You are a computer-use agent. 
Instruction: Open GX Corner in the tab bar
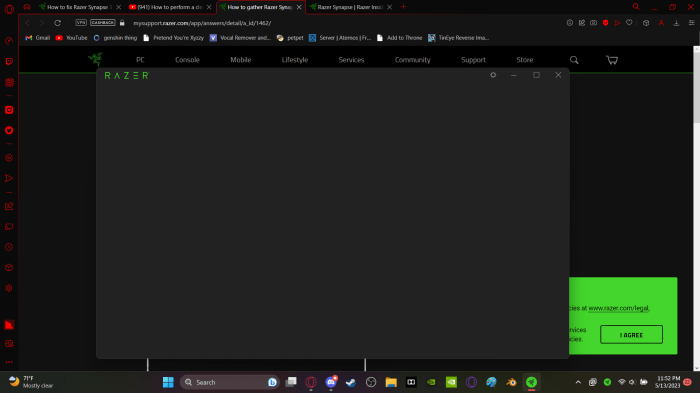click(27, 7)
